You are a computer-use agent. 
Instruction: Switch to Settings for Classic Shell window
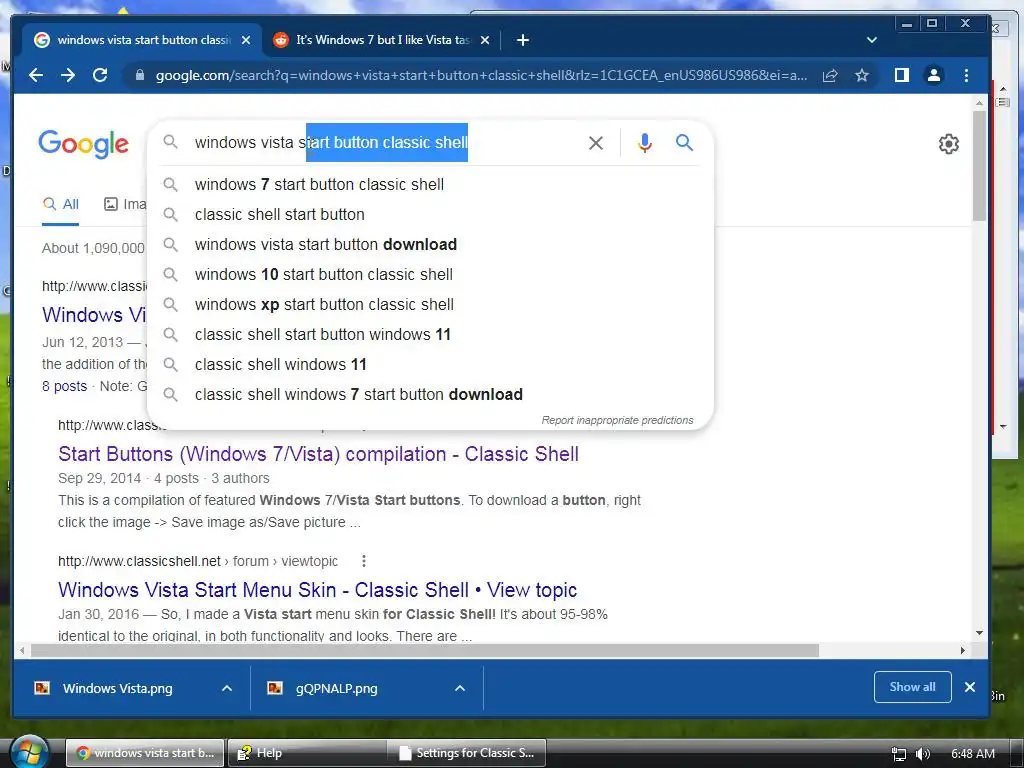tap(467, 753)
